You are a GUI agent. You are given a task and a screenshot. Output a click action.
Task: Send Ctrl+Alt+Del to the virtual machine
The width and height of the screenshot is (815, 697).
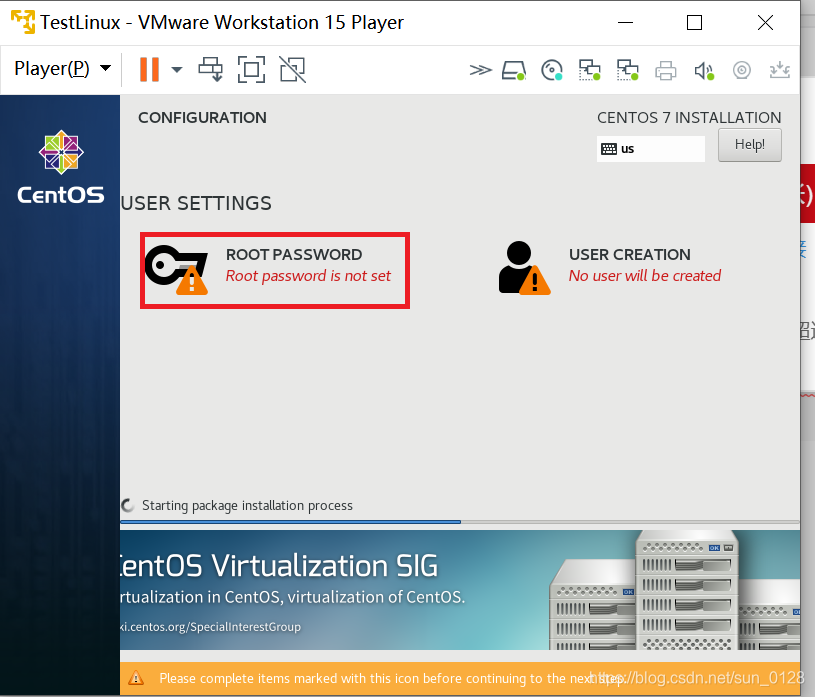pyautogui.click(x=211, y=69)
